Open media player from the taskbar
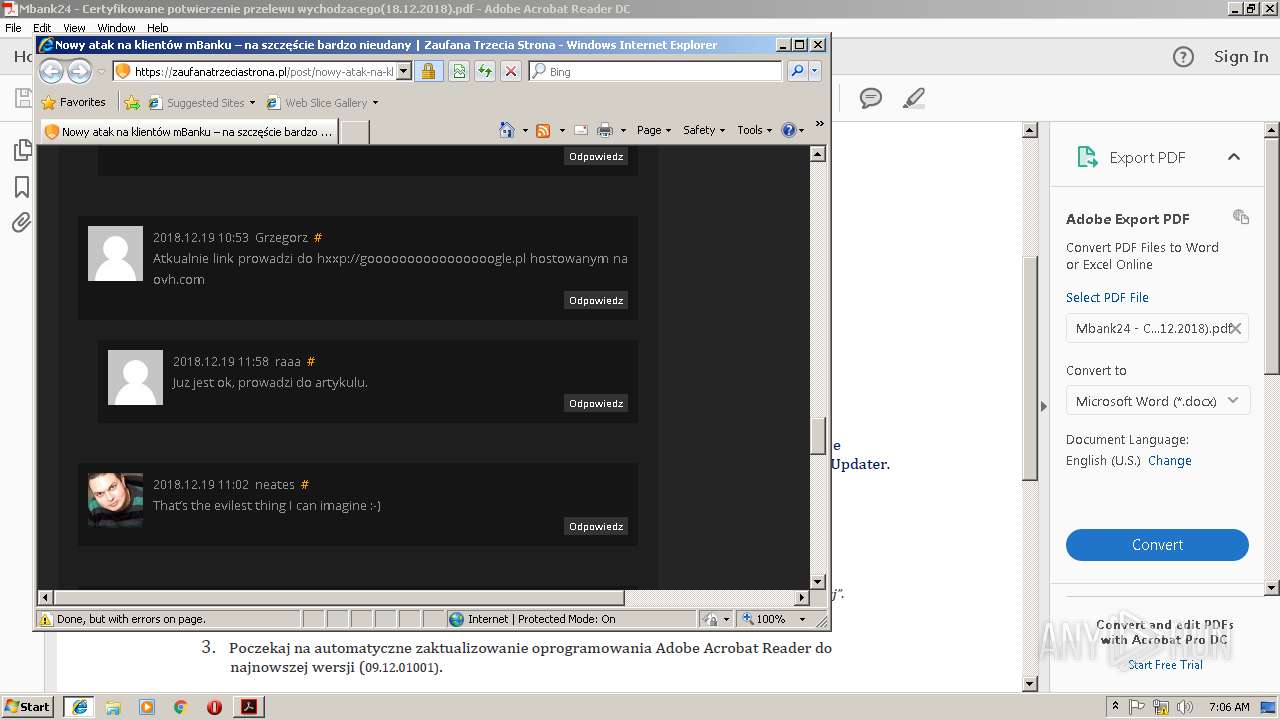1280x720 pixels. click(x=147, y=707)
